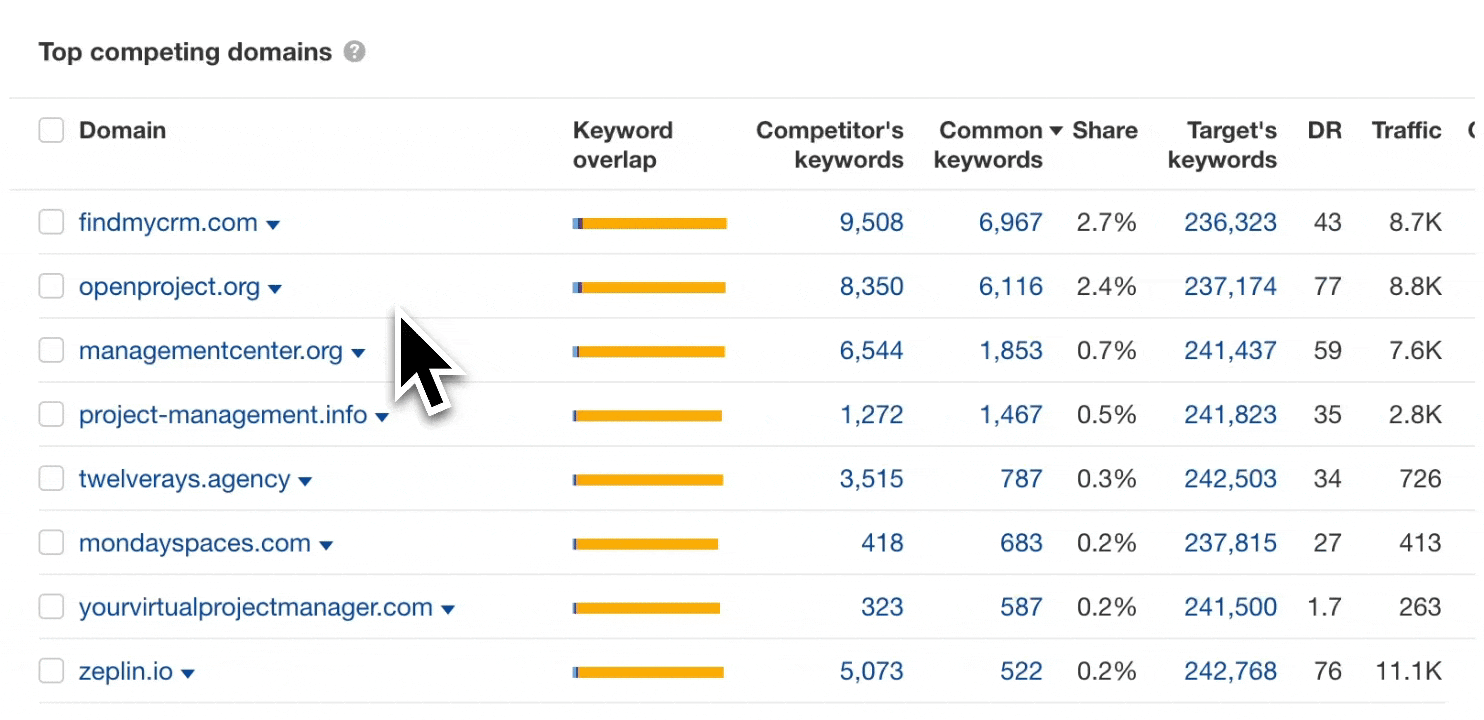Sort by the Traffic column header
This screenshot has height=720, width=1484.
[x=1406, y=131]
